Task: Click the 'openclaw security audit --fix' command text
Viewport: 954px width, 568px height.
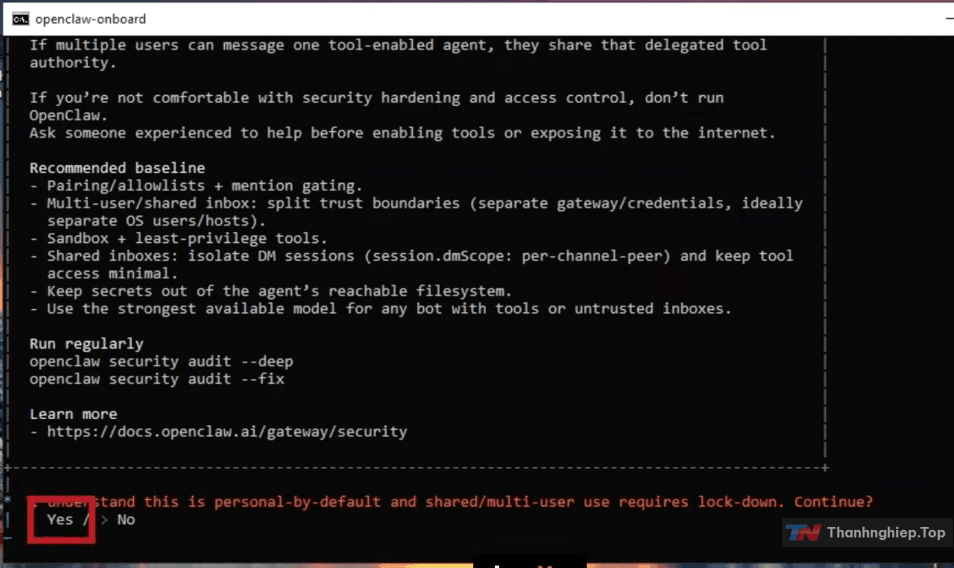Action: click(x=157, y=379)
